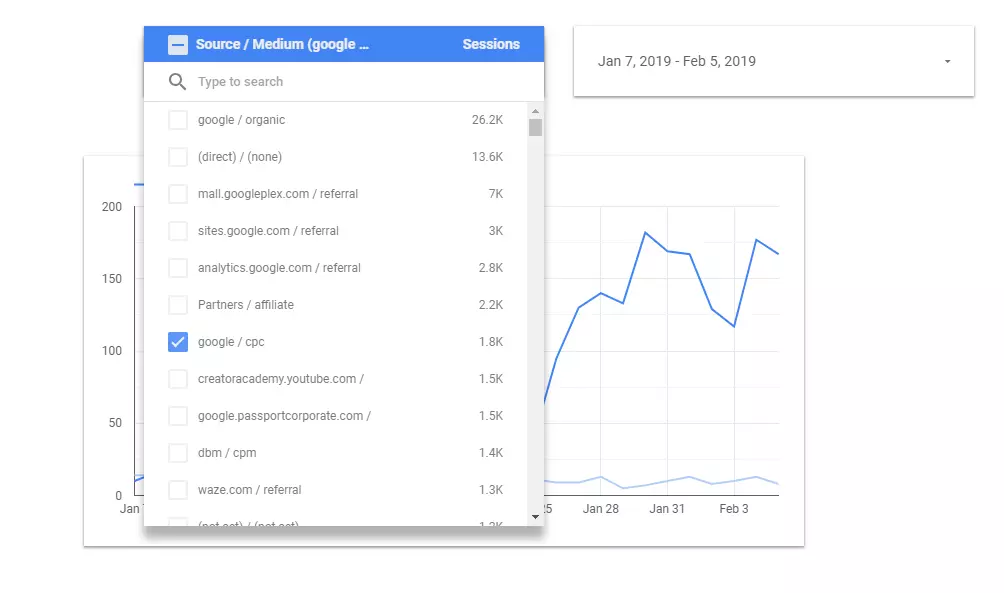This screenshot has height=593, width=1004.
Task: Click the 1.4K sessions value
Action: (490, 453)
